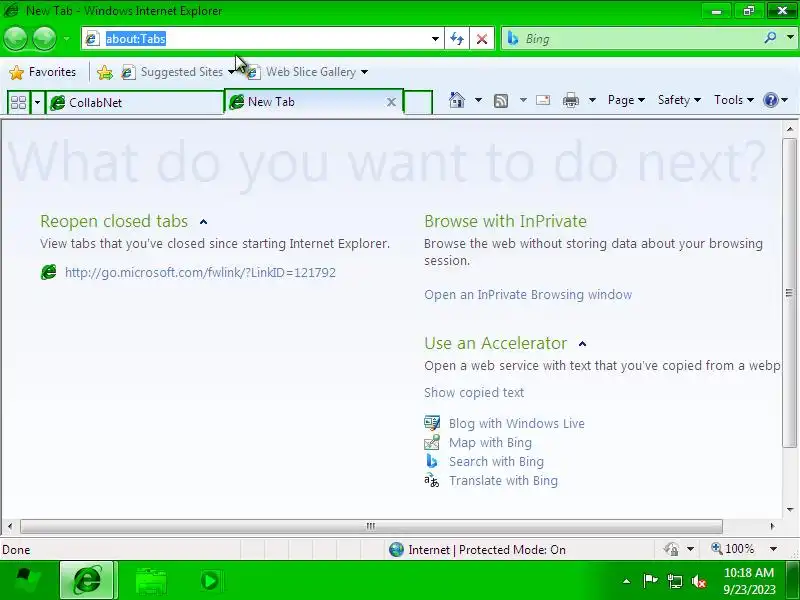Click the search magnifier icon

coord(770,38)
